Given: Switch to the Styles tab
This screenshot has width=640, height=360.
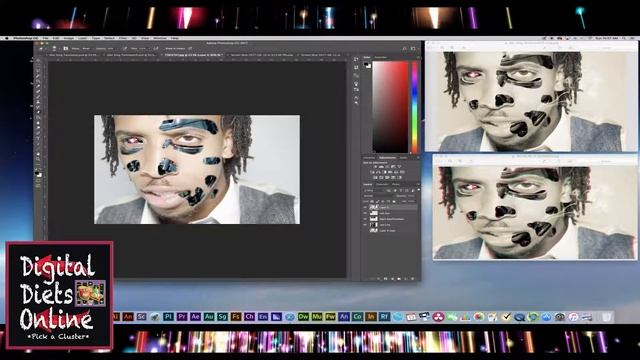Looking at the screenshot, I should pos(403,158).
